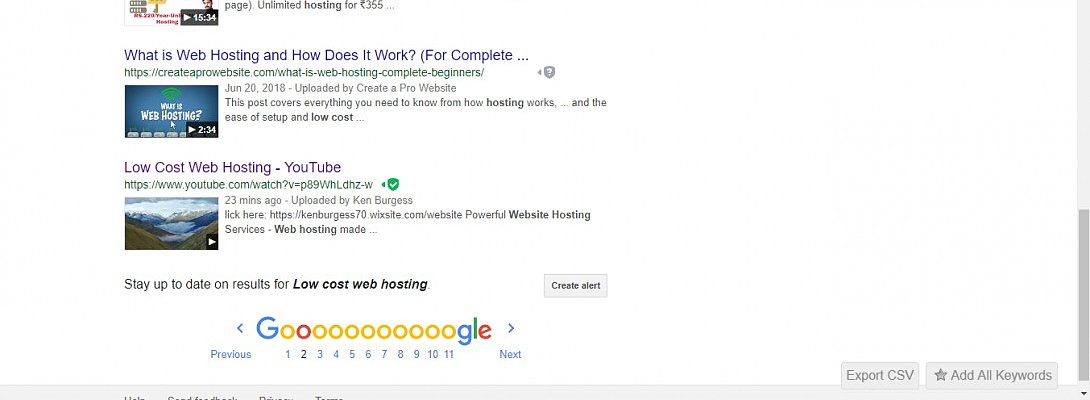The image size is (1090, 400).
Task: Go to results page 1
Action: [288, 354]
